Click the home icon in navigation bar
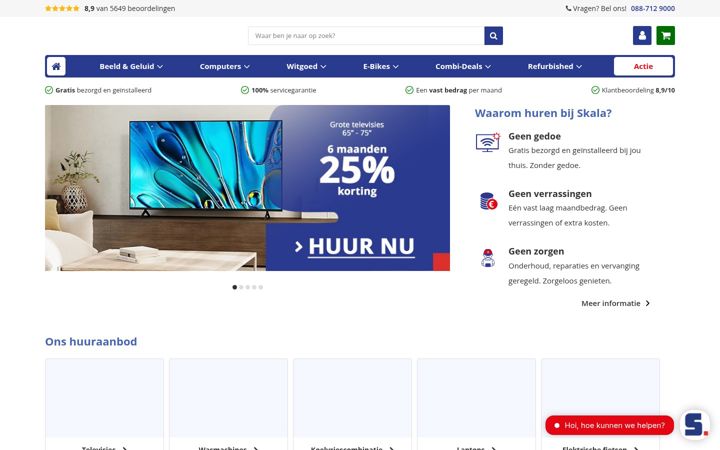Viewport: 720px width, 450px height. click(x=56, y=67)
